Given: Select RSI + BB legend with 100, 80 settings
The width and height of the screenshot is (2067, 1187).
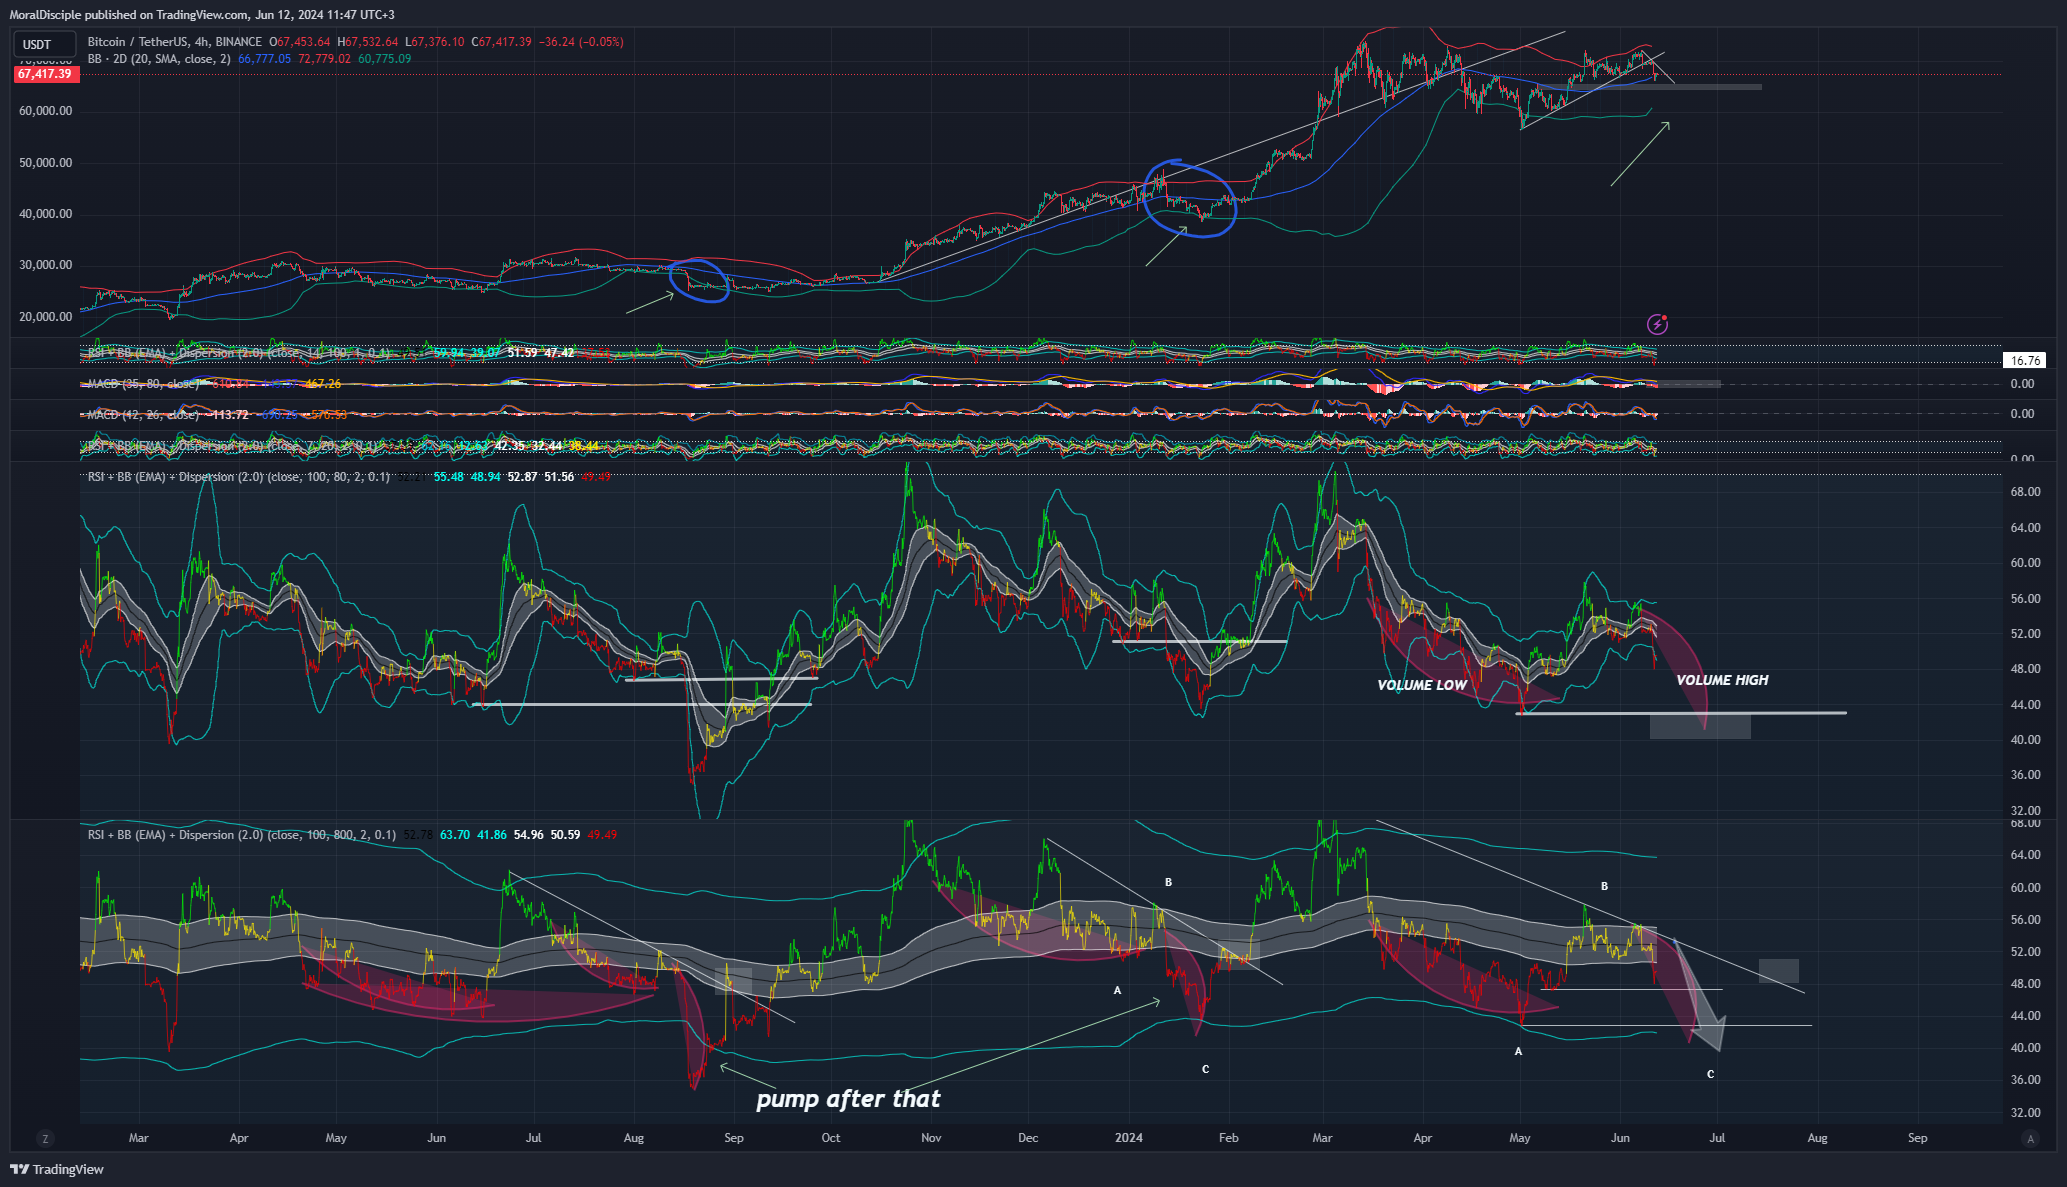Looking at the screenshot, I should tap(239, 477).
